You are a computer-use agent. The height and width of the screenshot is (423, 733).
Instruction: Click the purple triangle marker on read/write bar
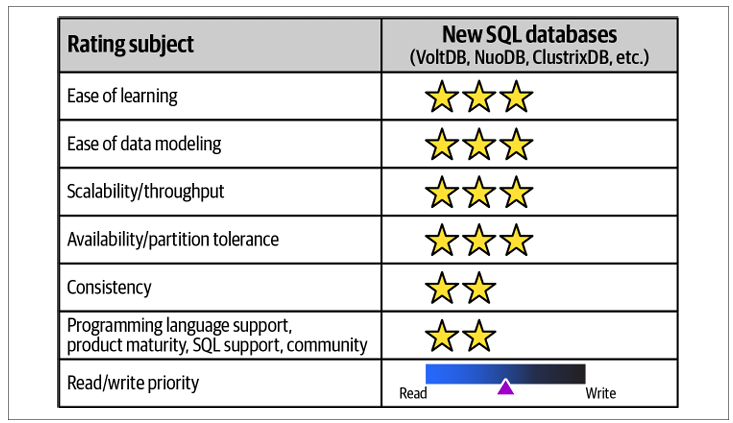click(506, 387)
